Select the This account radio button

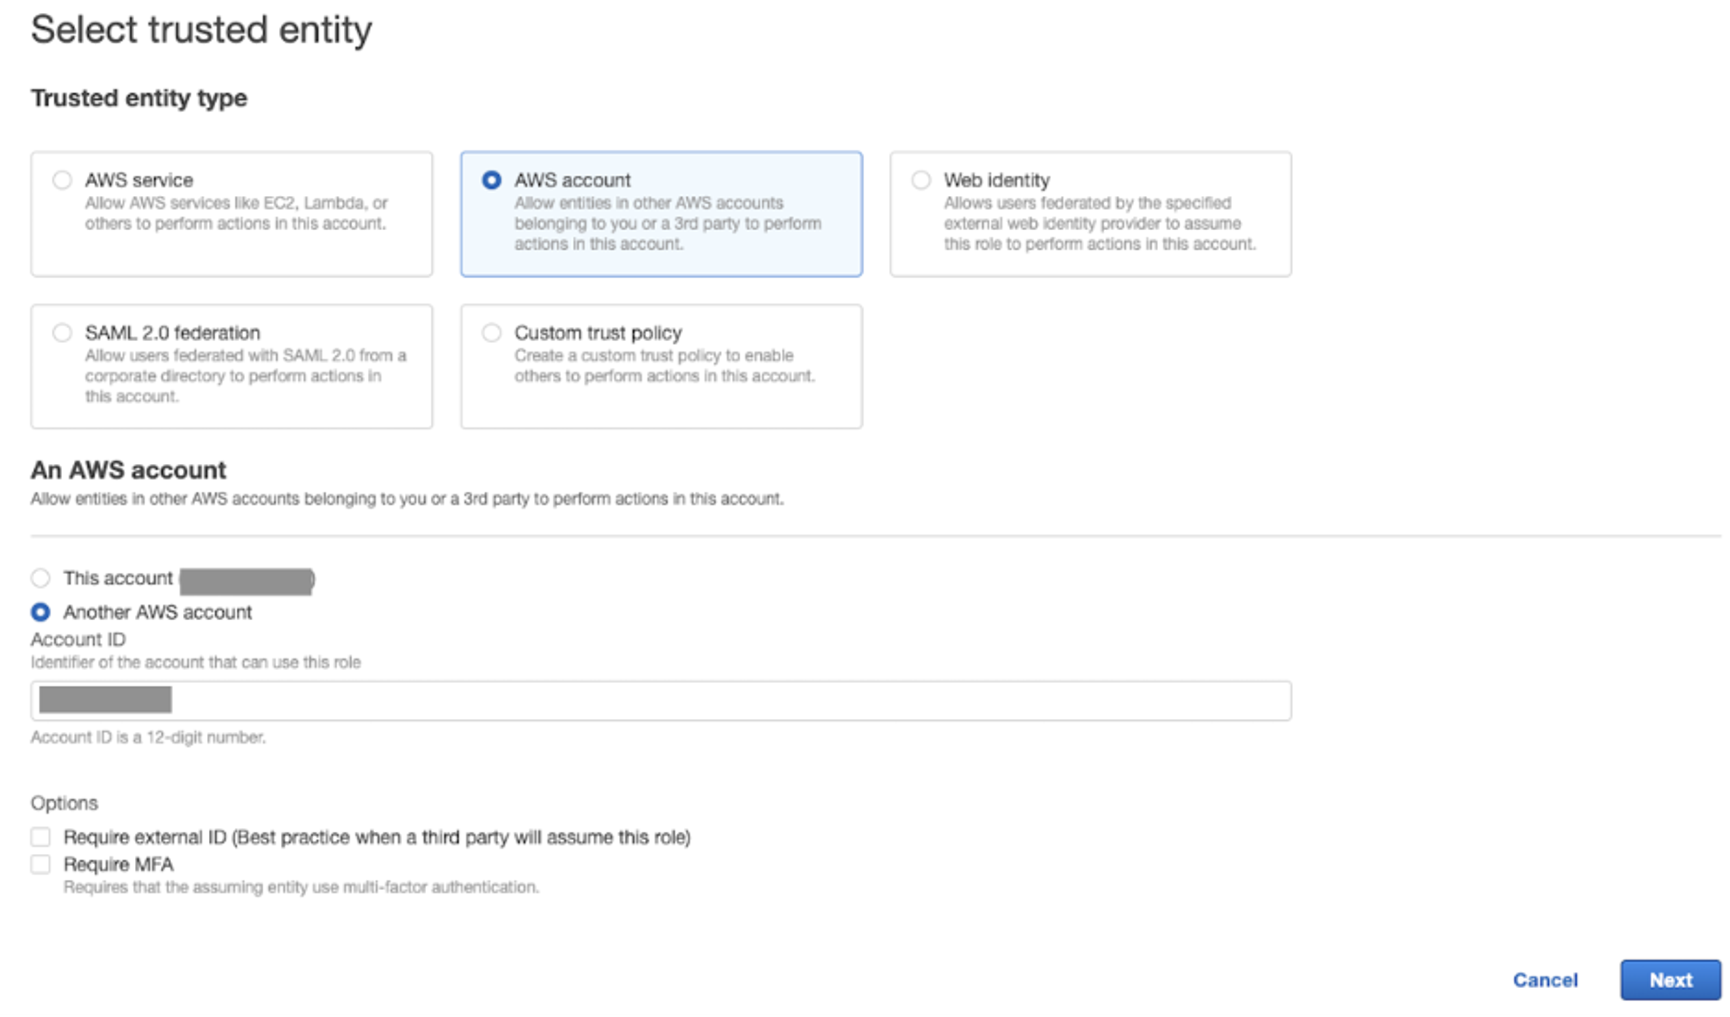(x=40, y=578)
